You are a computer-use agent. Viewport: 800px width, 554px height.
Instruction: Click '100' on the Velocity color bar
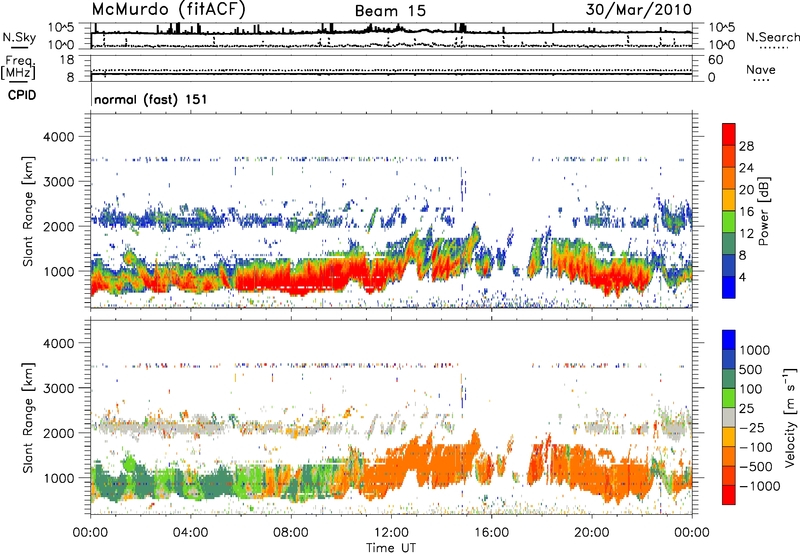coord(751,389)
